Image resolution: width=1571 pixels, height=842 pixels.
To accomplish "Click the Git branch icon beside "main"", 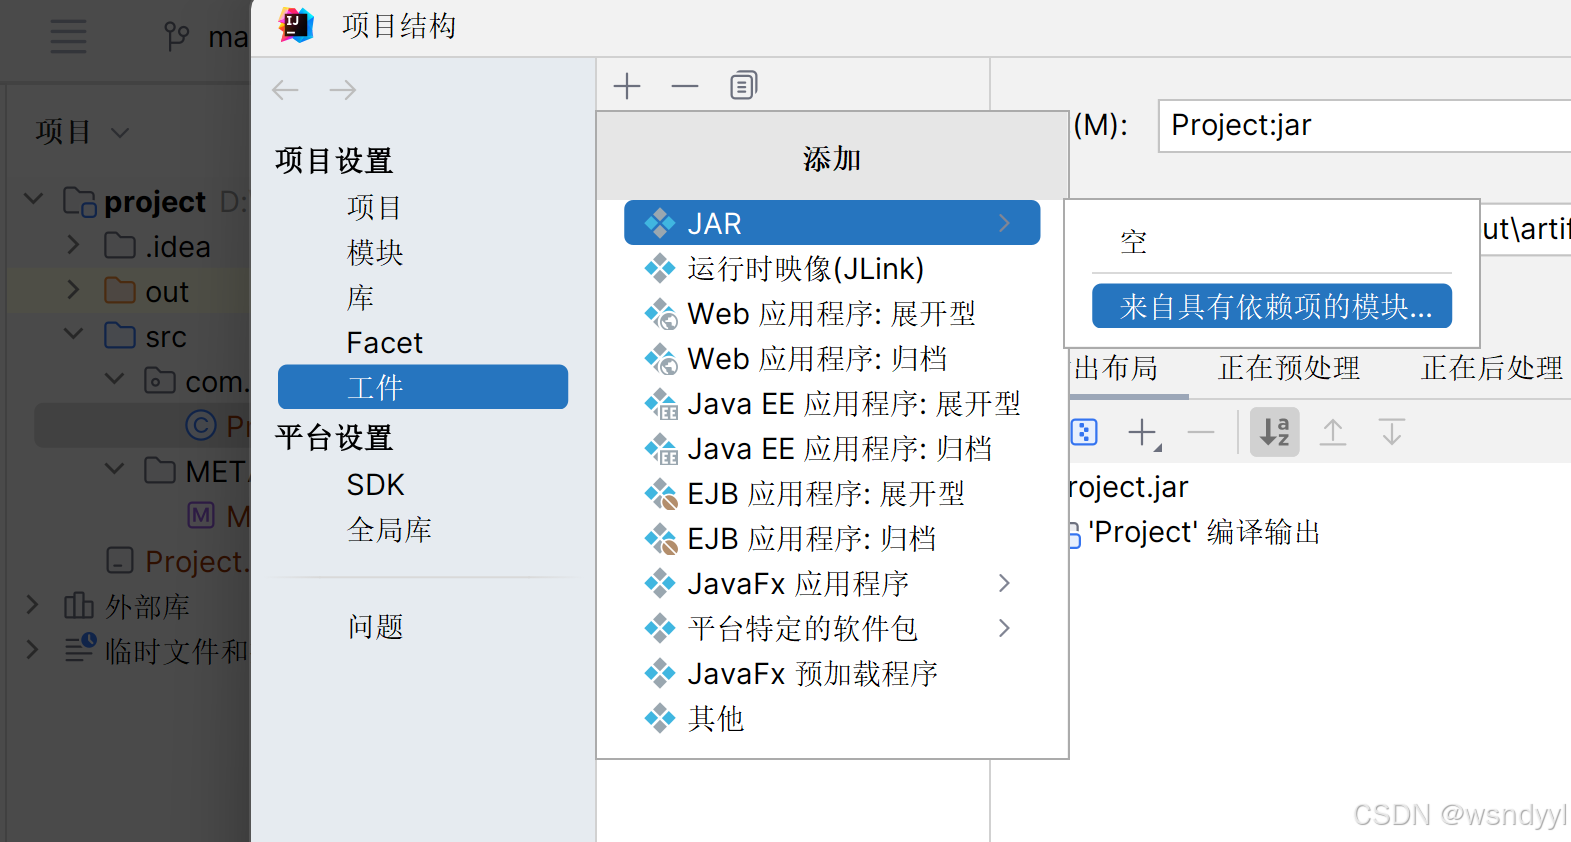I will (177, 36).
